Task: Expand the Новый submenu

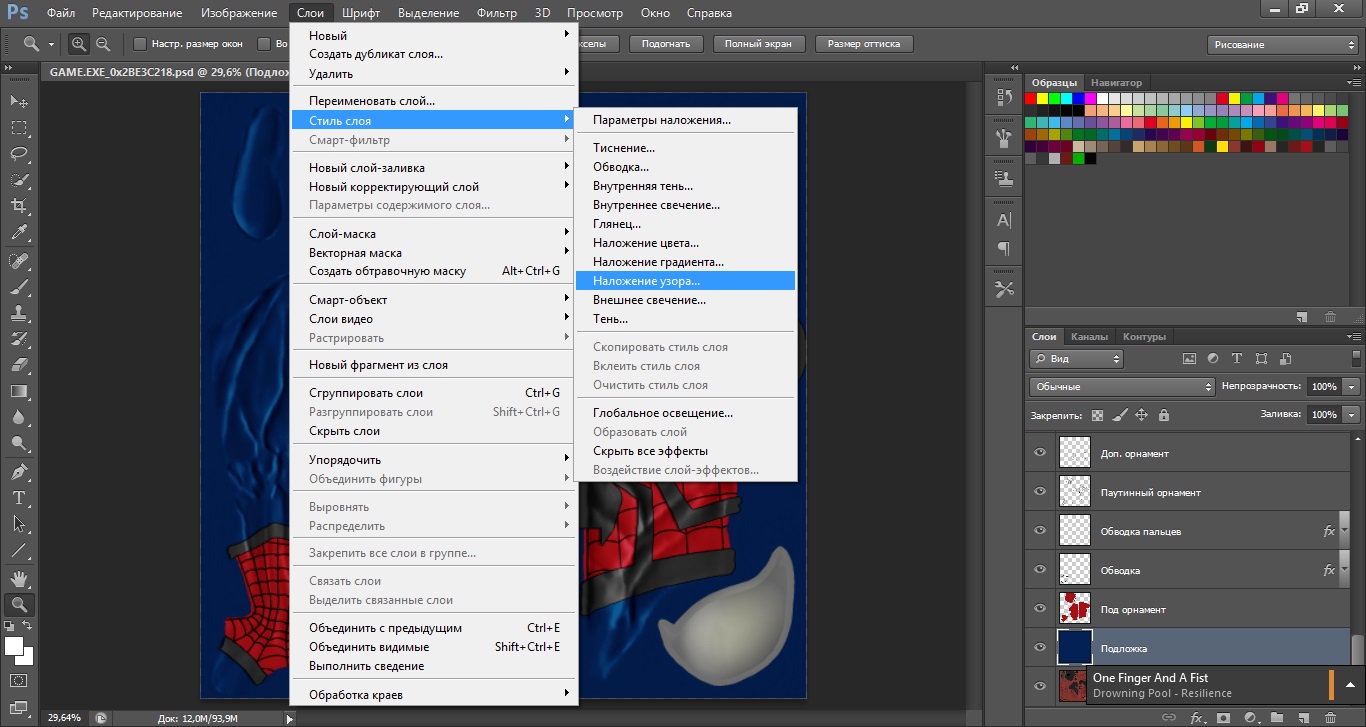Action: (434, 35)
